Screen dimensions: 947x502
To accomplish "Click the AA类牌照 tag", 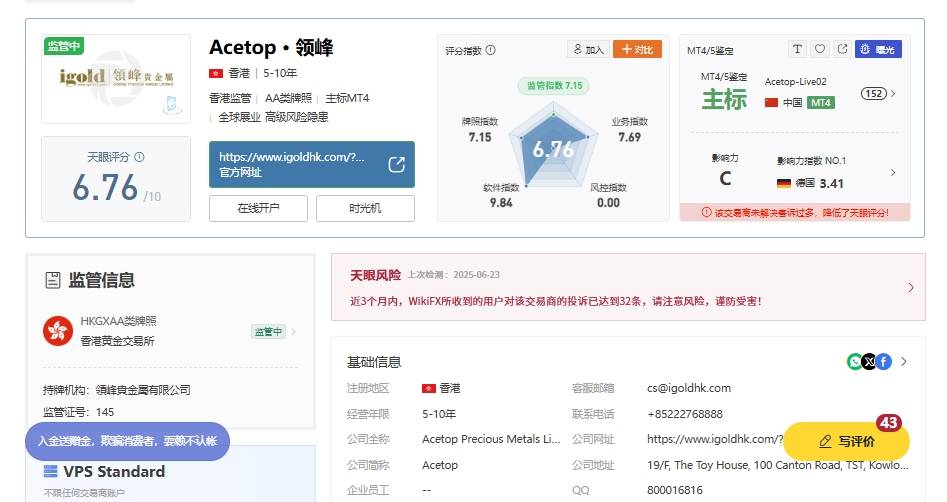I will [x=288, y=98].
